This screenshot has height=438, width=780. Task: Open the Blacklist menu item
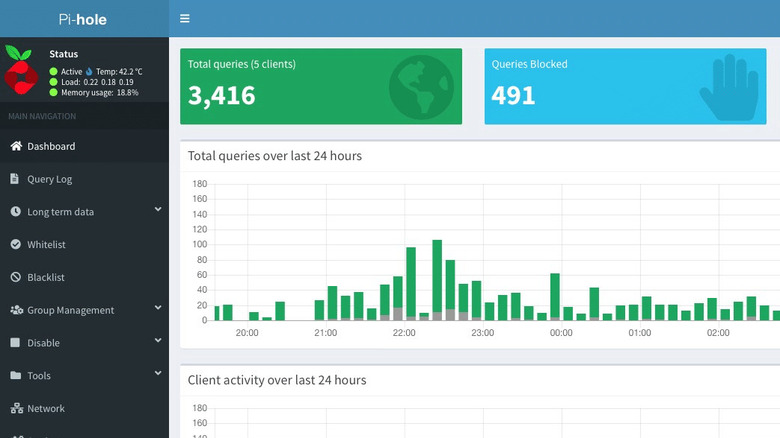click(46, 277)
